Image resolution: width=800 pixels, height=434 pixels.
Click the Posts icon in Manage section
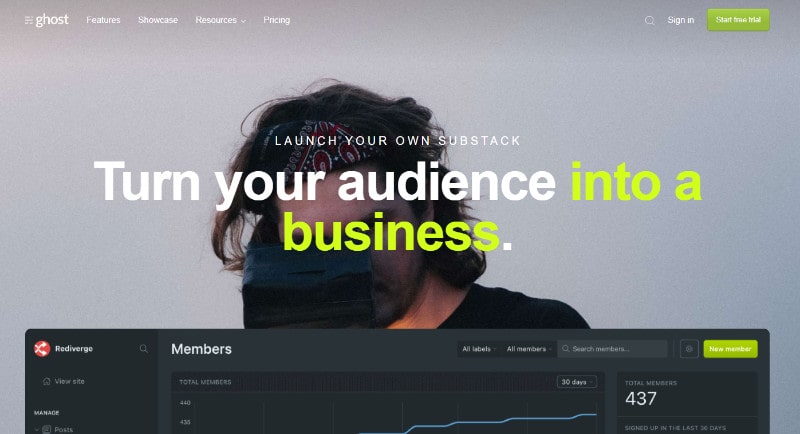pos(47,429)
